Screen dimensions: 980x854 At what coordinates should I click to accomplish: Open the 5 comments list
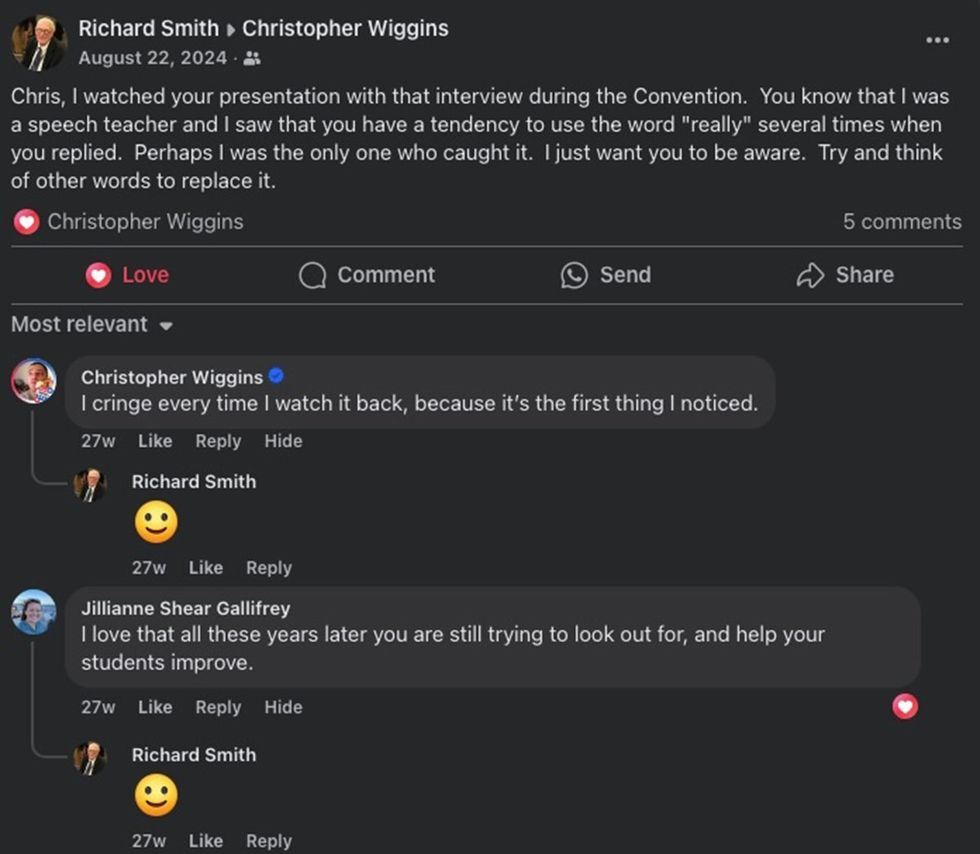tap(901, 221)
